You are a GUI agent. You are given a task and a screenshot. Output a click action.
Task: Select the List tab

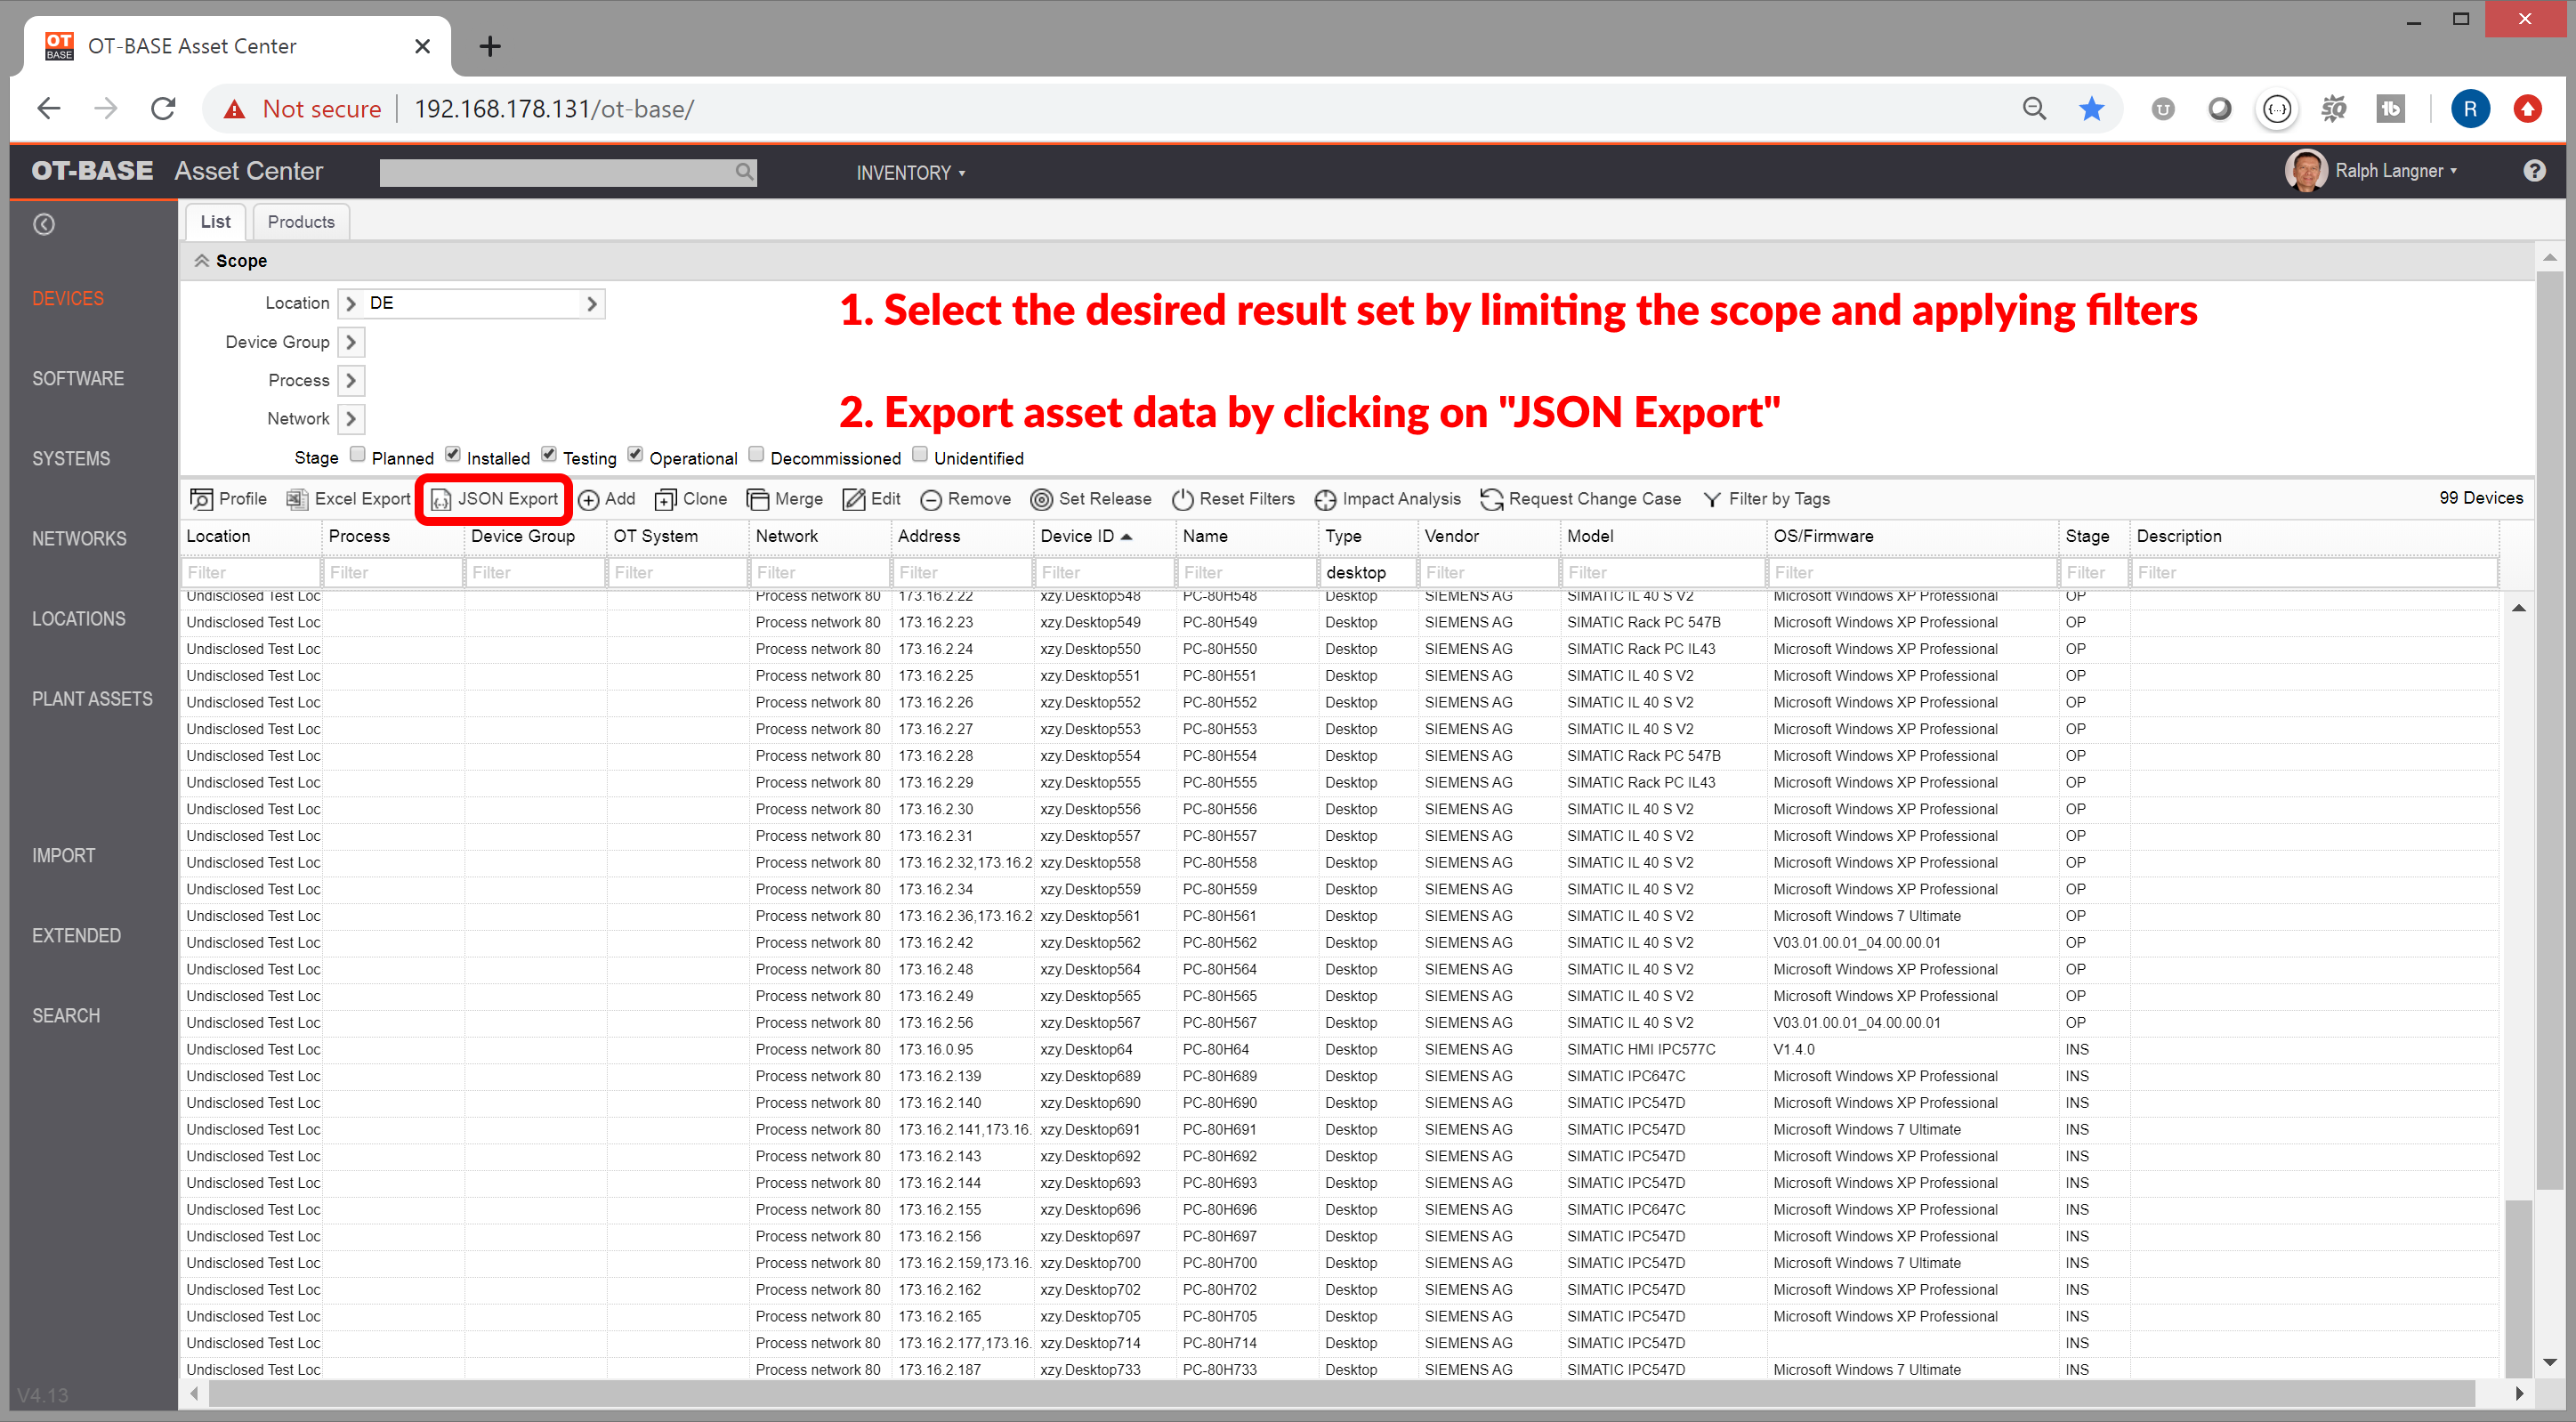click(x=215, y=222)
